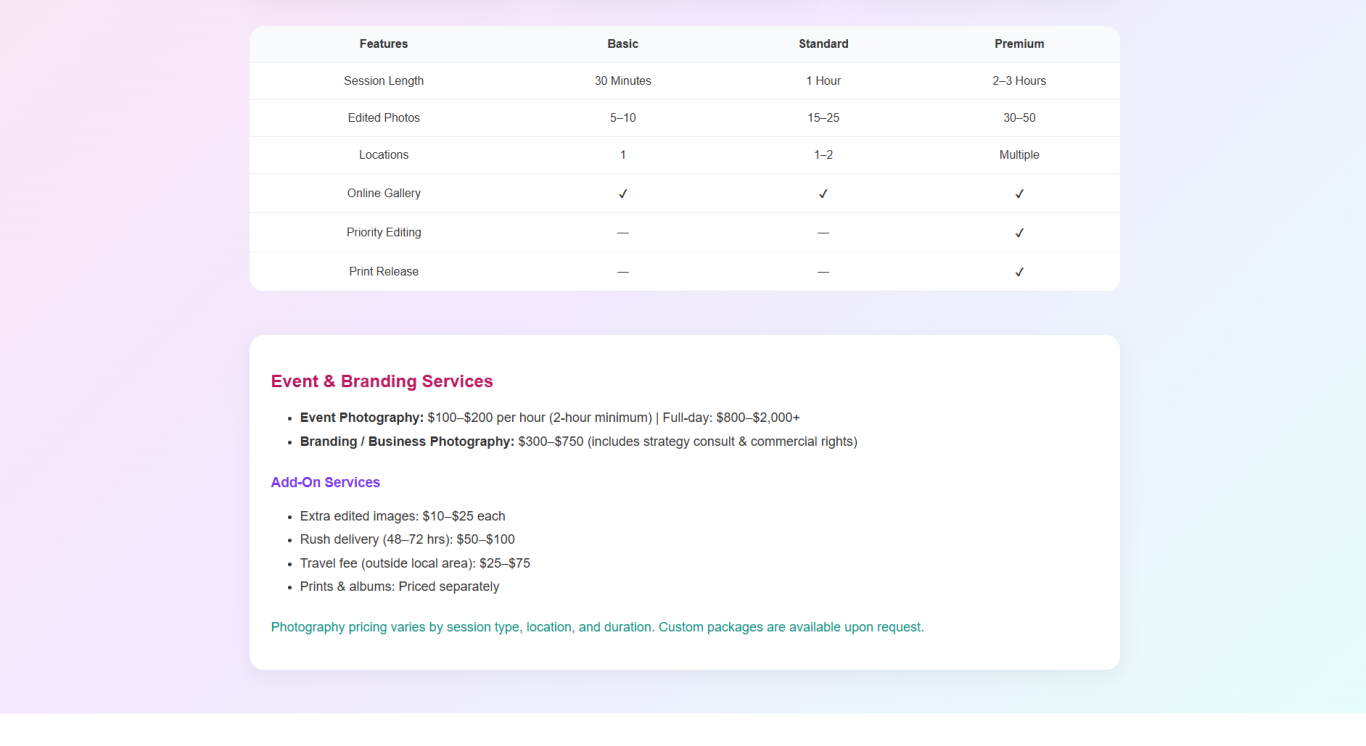Click the Add-On Services heading
The image size is (1366, 746).
pyautogui.click(x=325, y=482)
